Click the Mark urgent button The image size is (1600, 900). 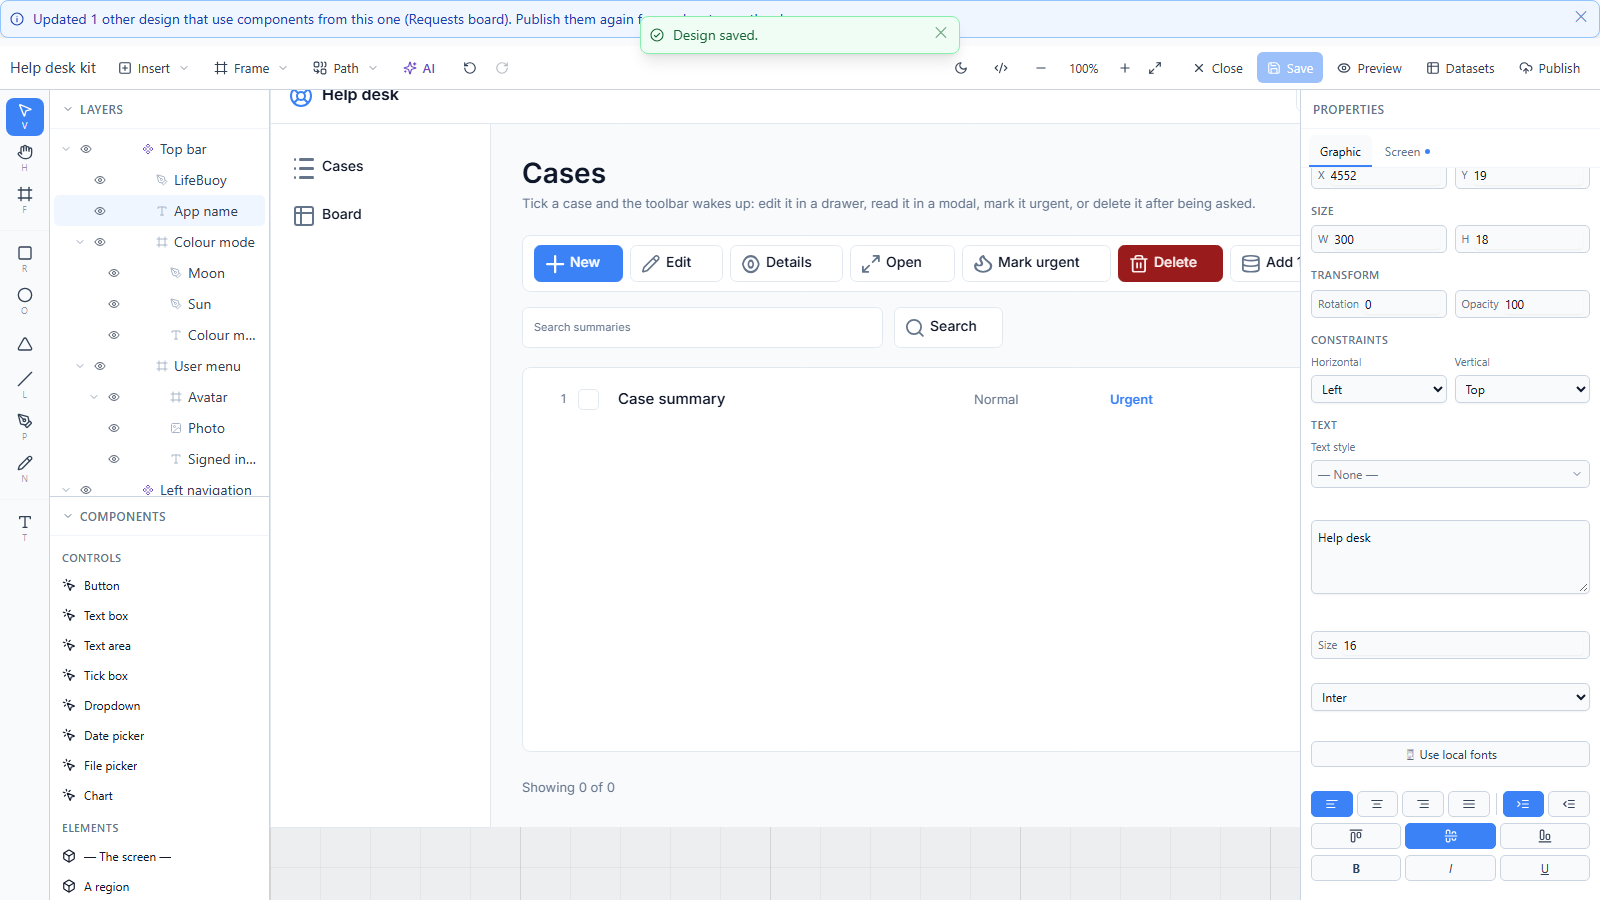[x=1036, y=263]
